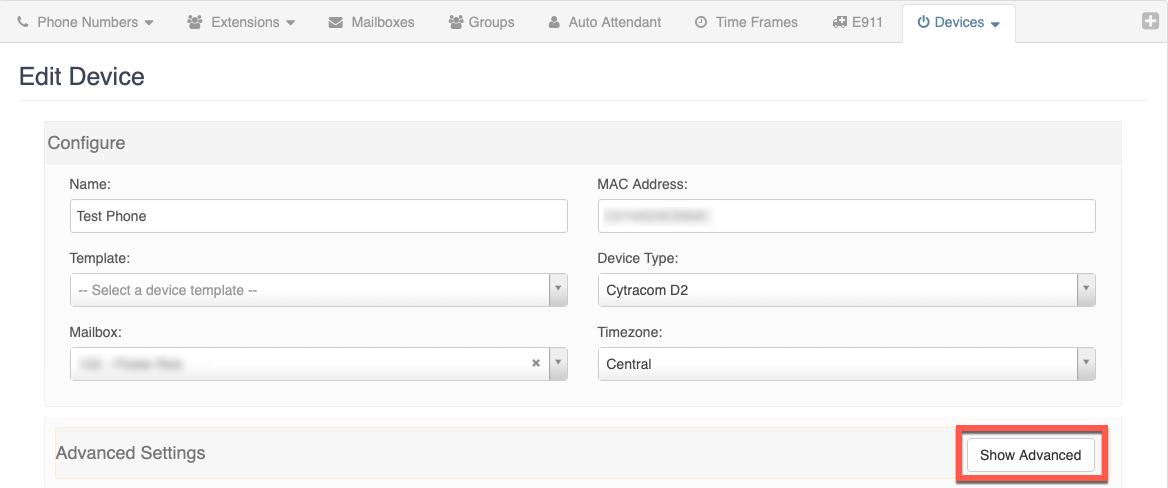The image size is (1168, 488).
Task: Open the Phone Numbers tab caret
Action: 149,23
